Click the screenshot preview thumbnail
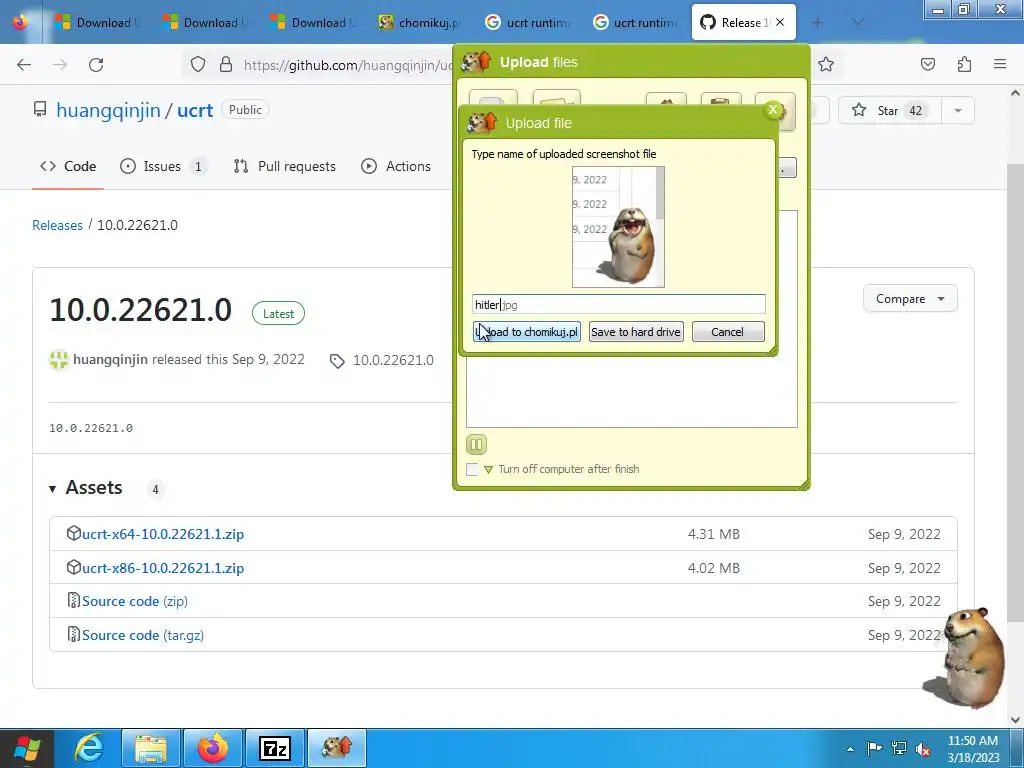This screenshot has width=1024, height=768. click(x=618, y=227)
